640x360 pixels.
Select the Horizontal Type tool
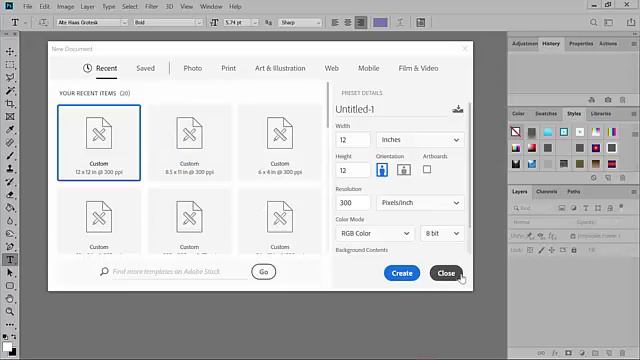coord(10,260)
